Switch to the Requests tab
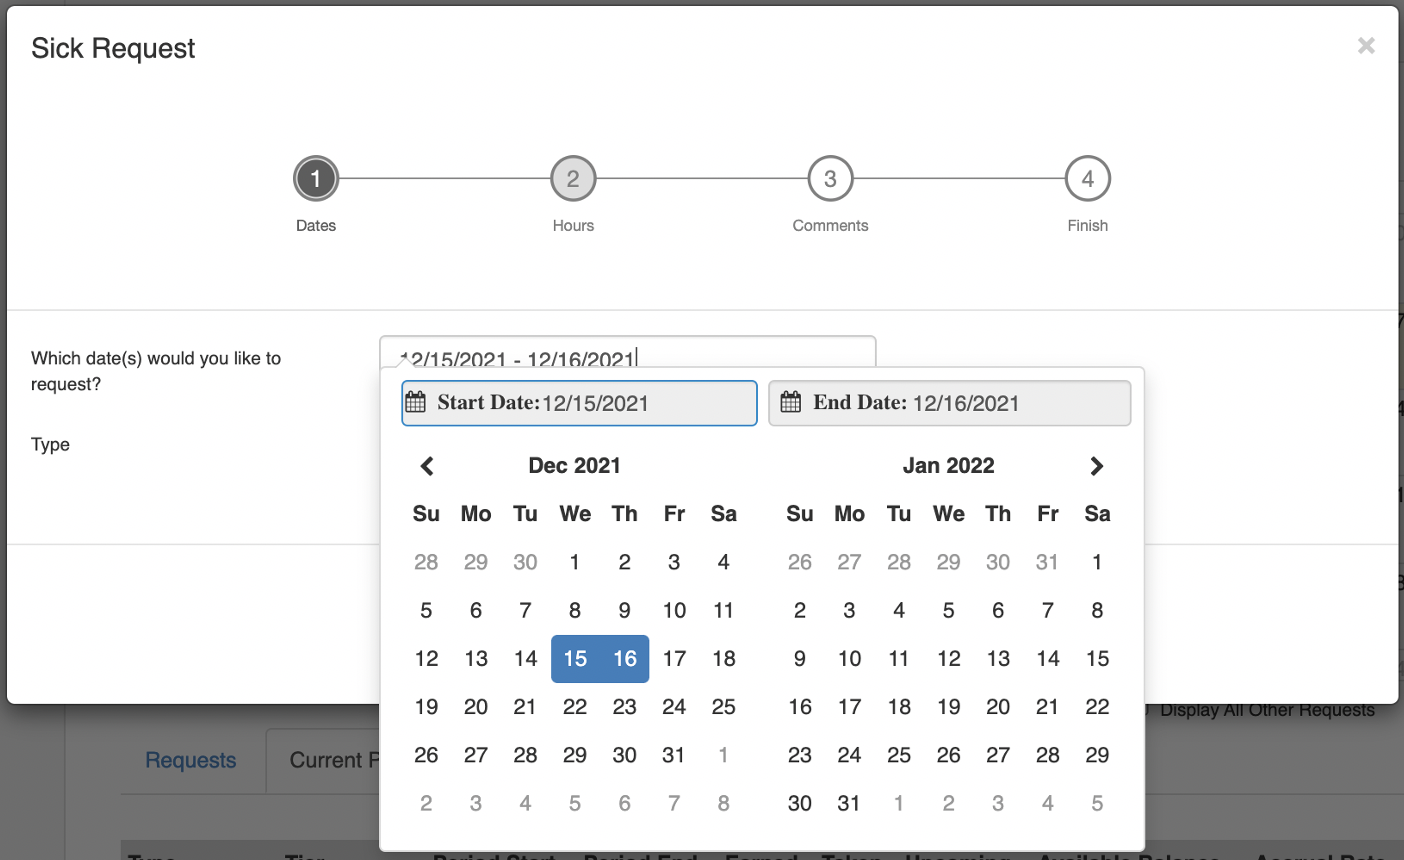The image size is (1404, 860). pyautogui.click(x=191, y=760)
